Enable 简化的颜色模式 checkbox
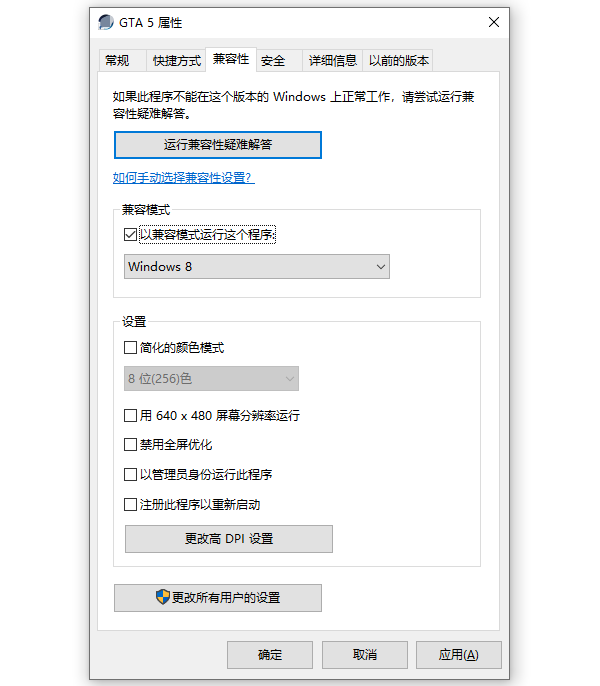 [x=130, y=348]
